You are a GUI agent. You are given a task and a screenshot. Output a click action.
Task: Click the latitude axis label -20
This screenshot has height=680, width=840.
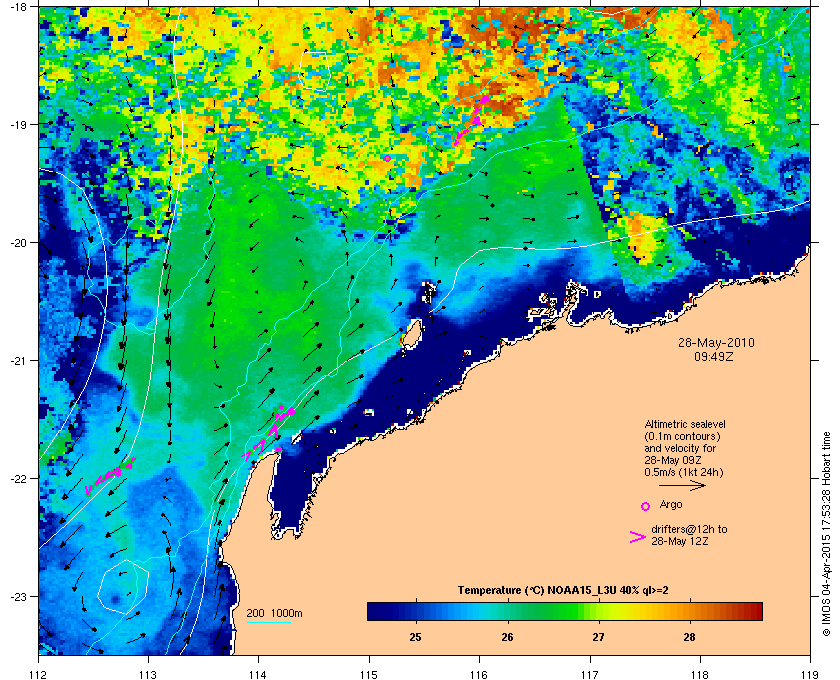(19, 242)
